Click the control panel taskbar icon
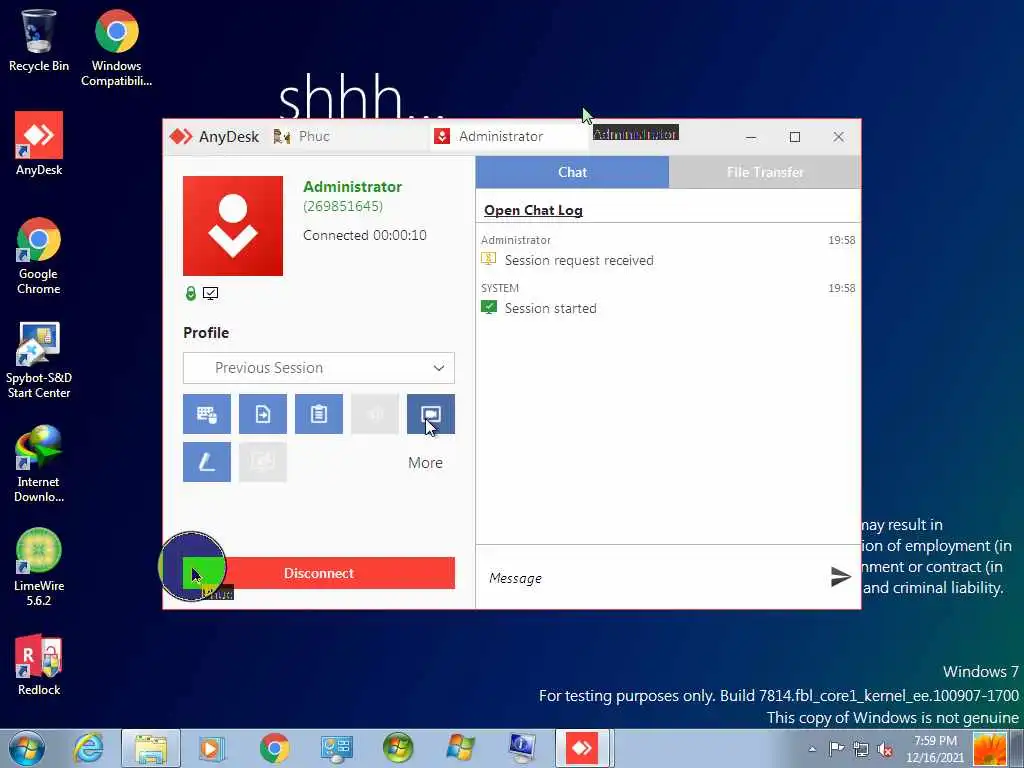The height and width of the screenshot is (768, 1024). coord(336,748)
